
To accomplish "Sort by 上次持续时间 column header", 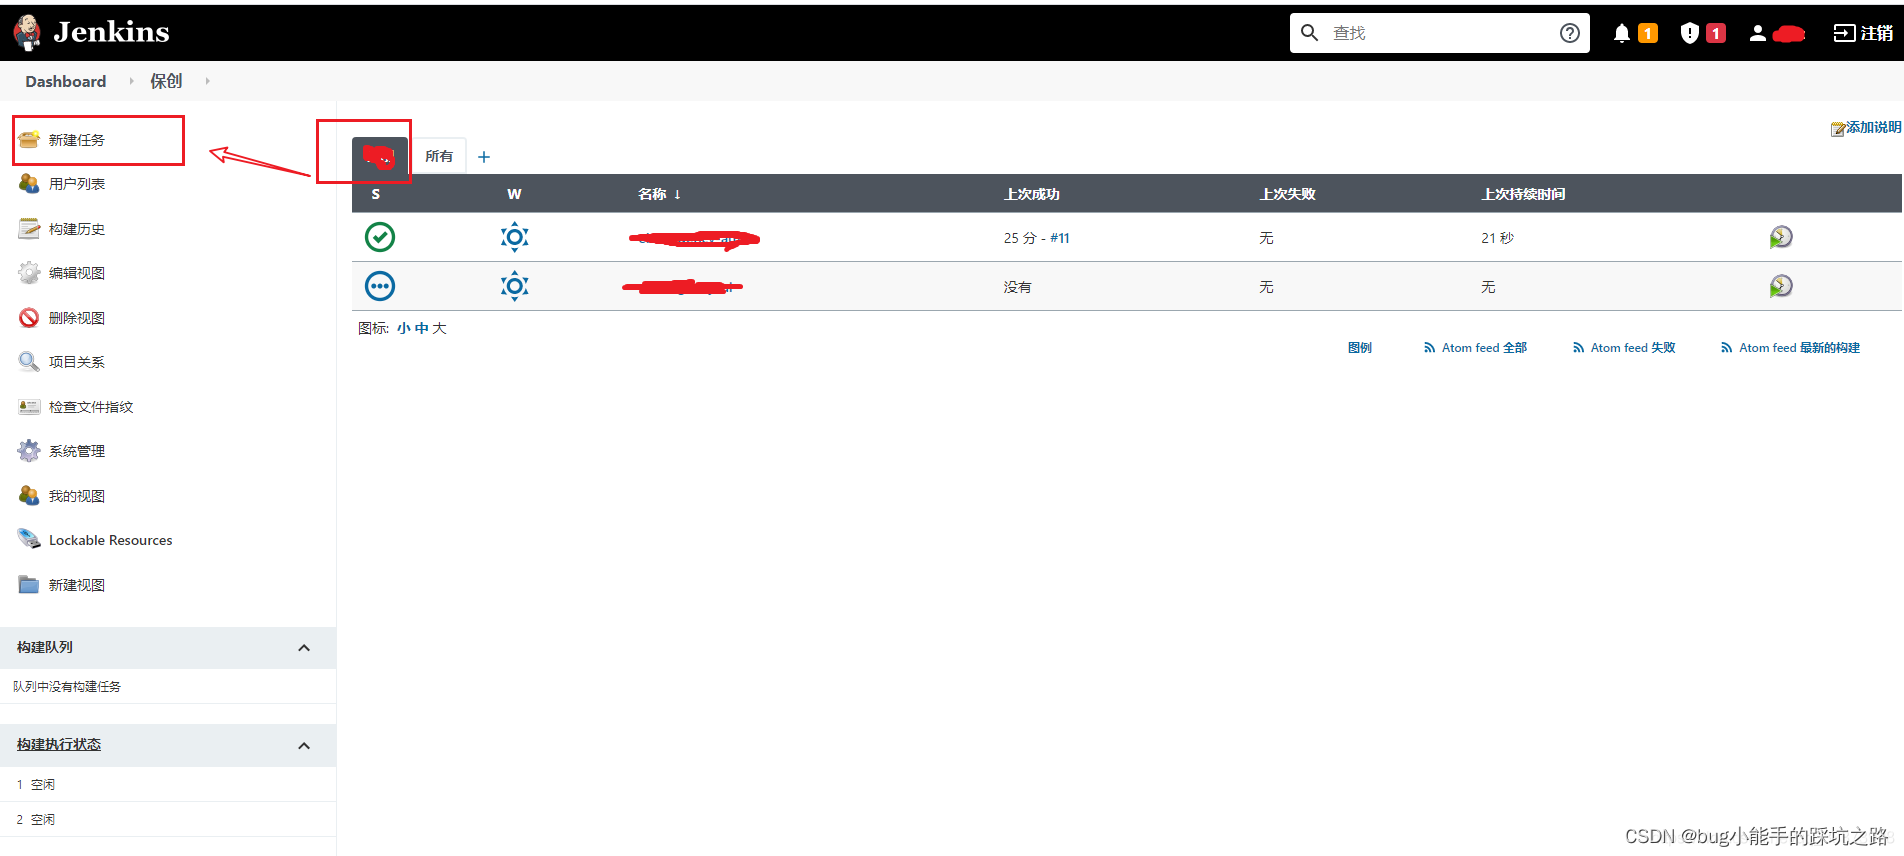I will (x=1523, y=194).
